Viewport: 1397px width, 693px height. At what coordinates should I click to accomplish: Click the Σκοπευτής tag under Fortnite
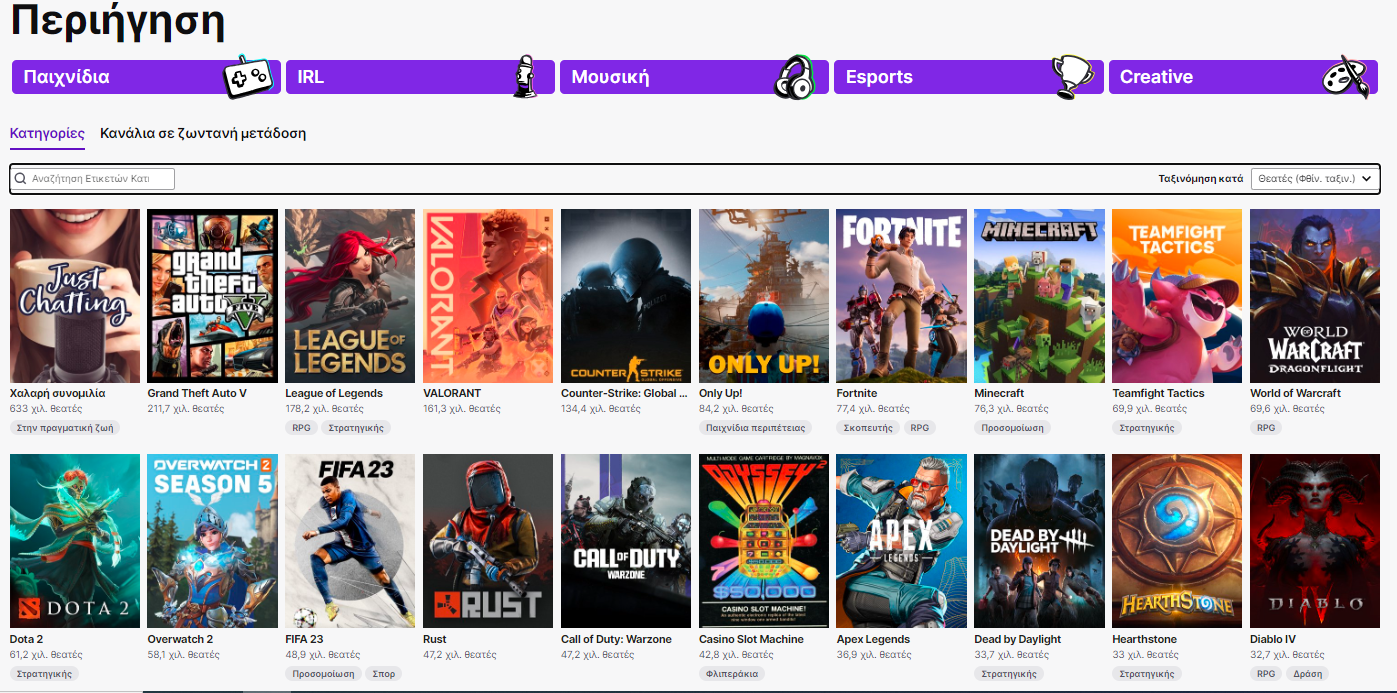pos(867,427)
